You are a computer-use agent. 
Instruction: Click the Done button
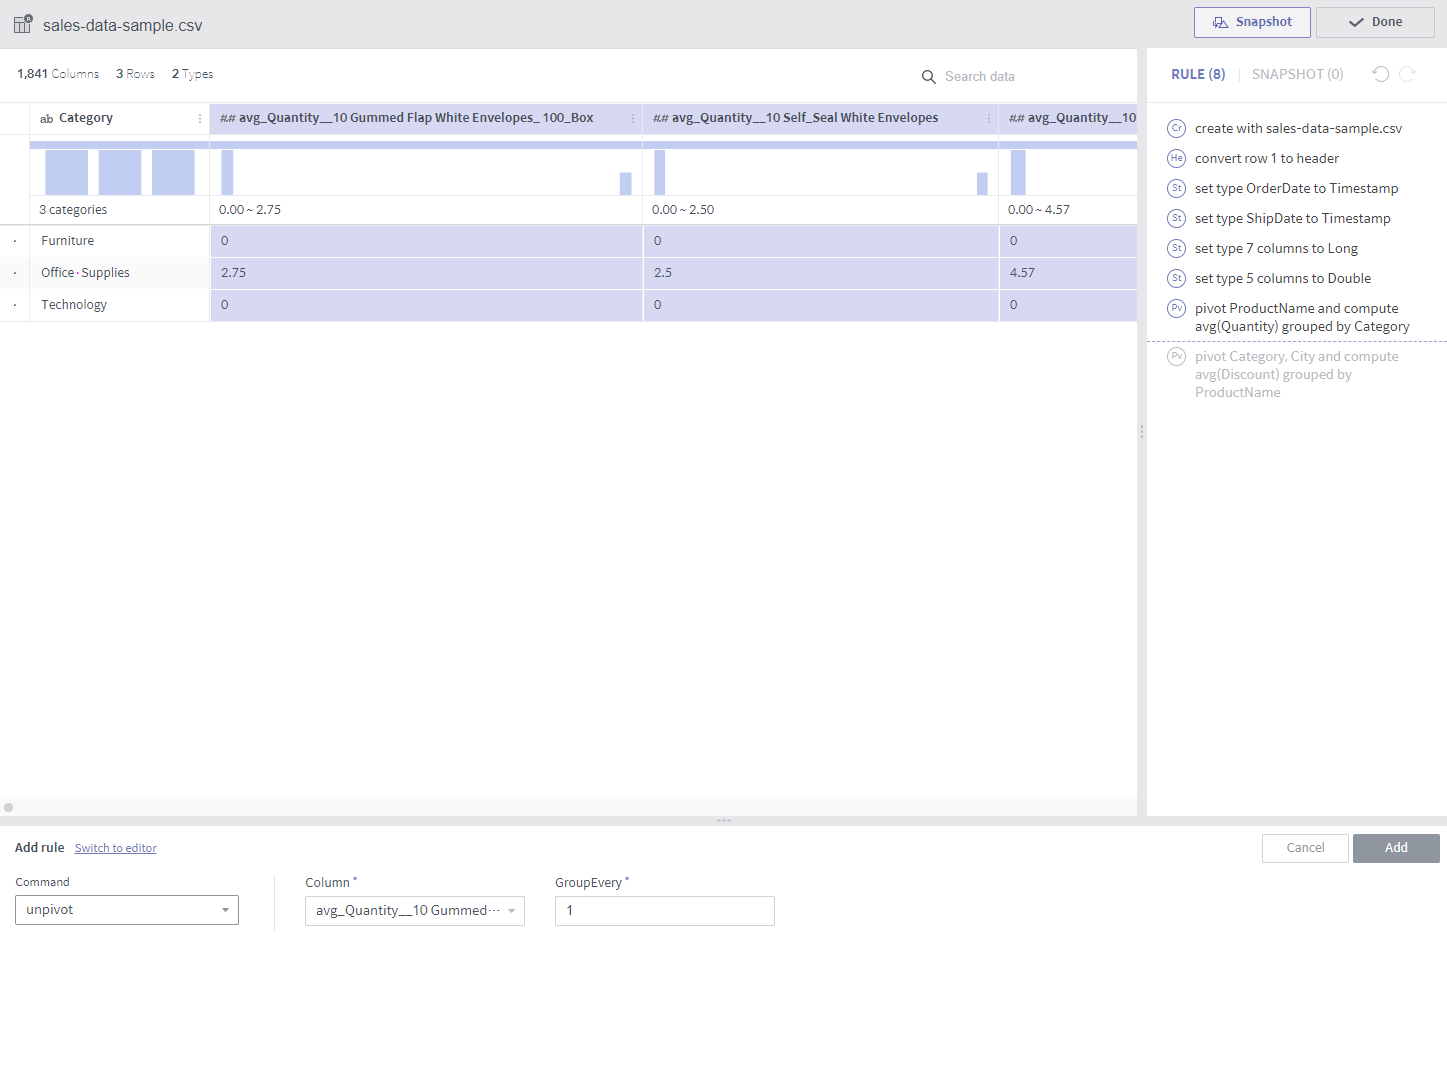click(1375, 22)
